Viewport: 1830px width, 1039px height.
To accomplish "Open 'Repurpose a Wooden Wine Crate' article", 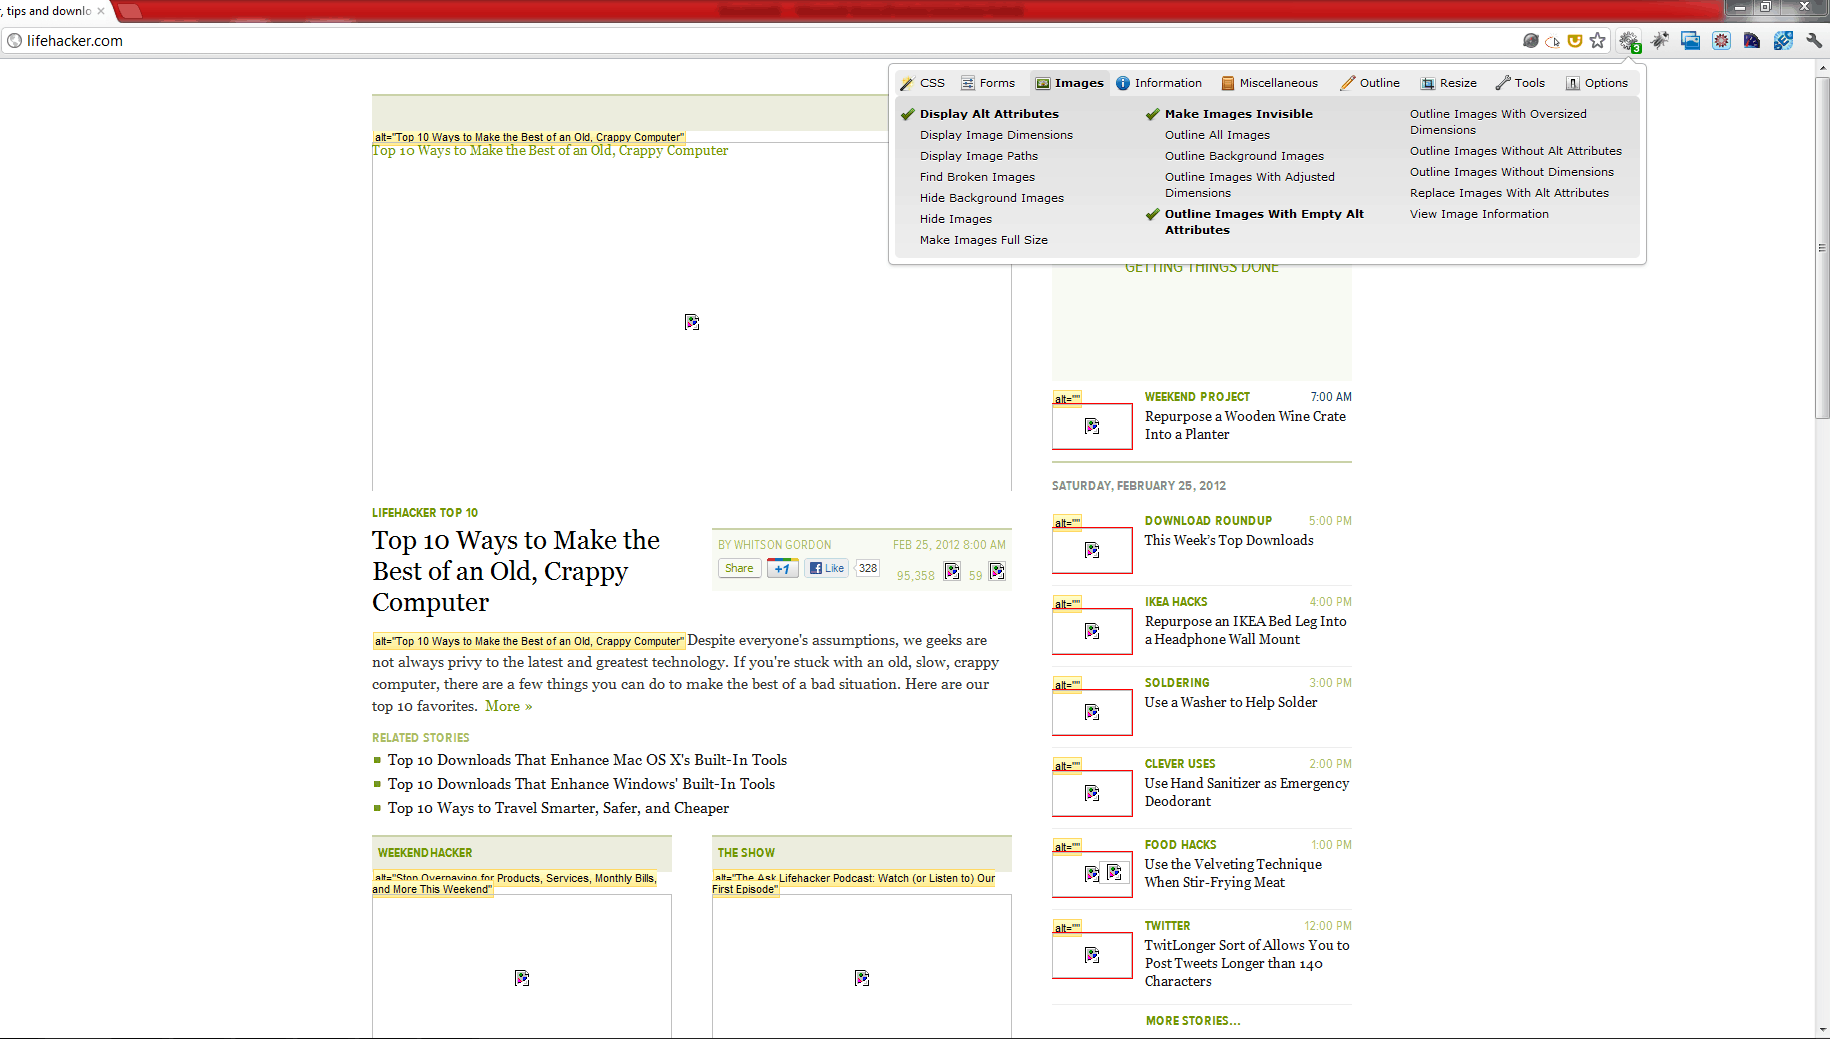I will (x=1245, y=425).
